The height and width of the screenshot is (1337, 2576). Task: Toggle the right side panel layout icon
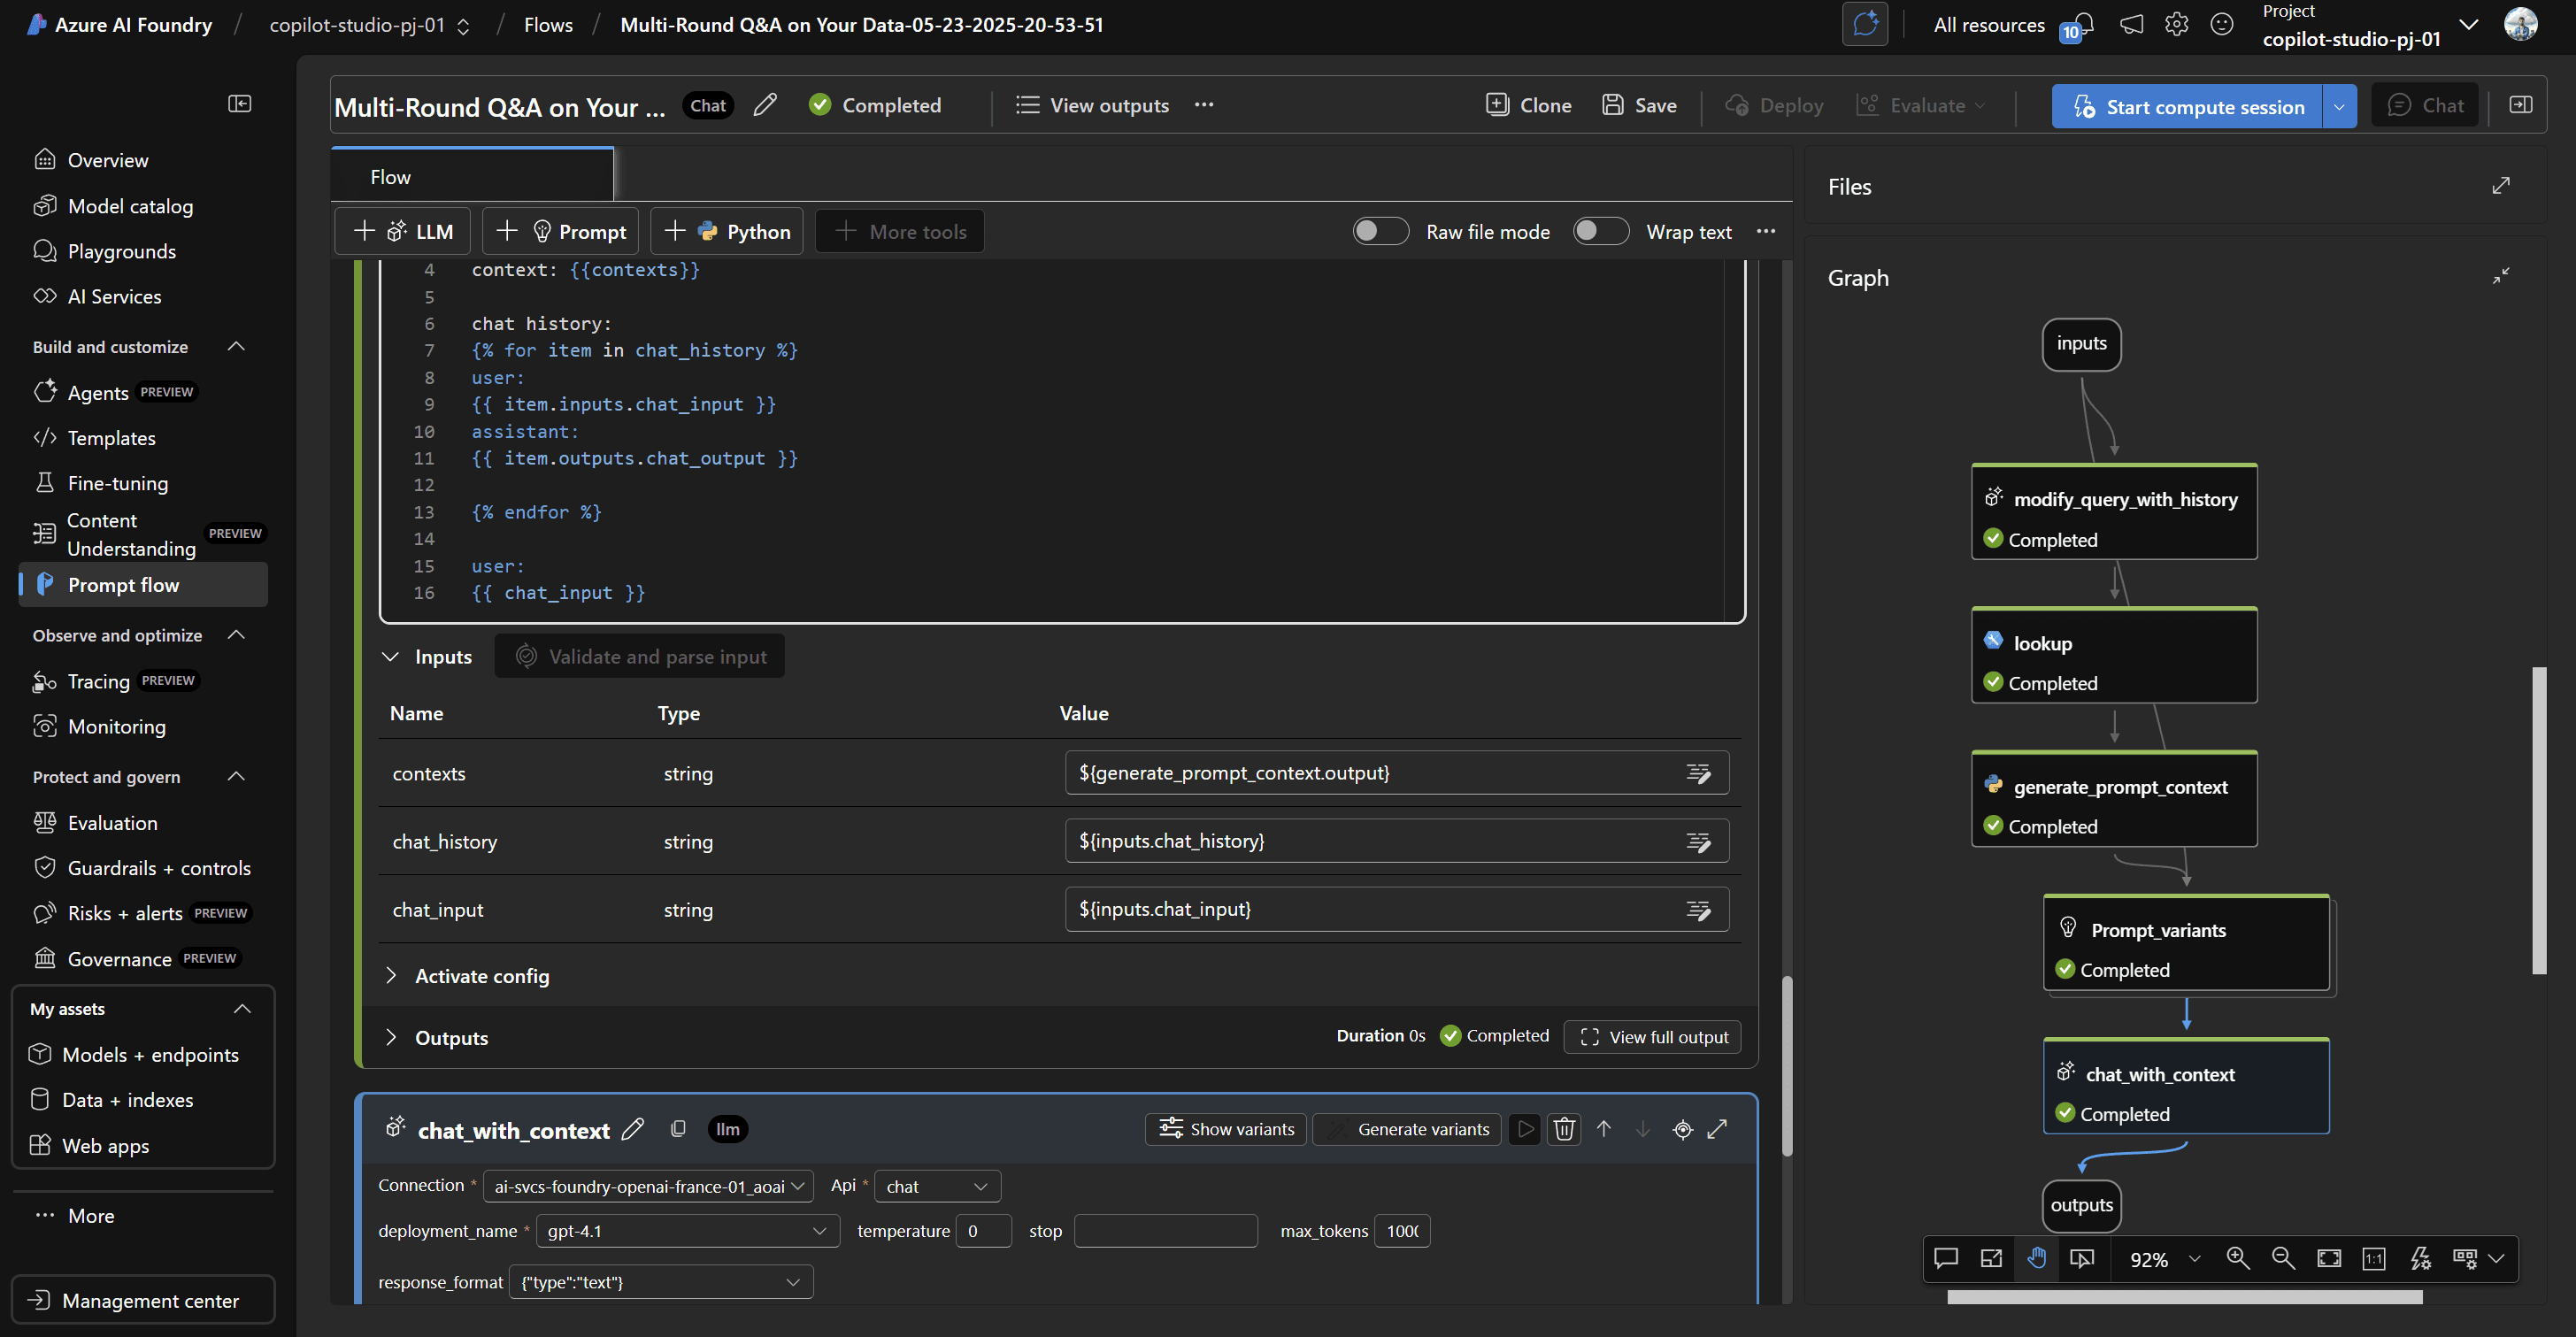pos(2520,105)
